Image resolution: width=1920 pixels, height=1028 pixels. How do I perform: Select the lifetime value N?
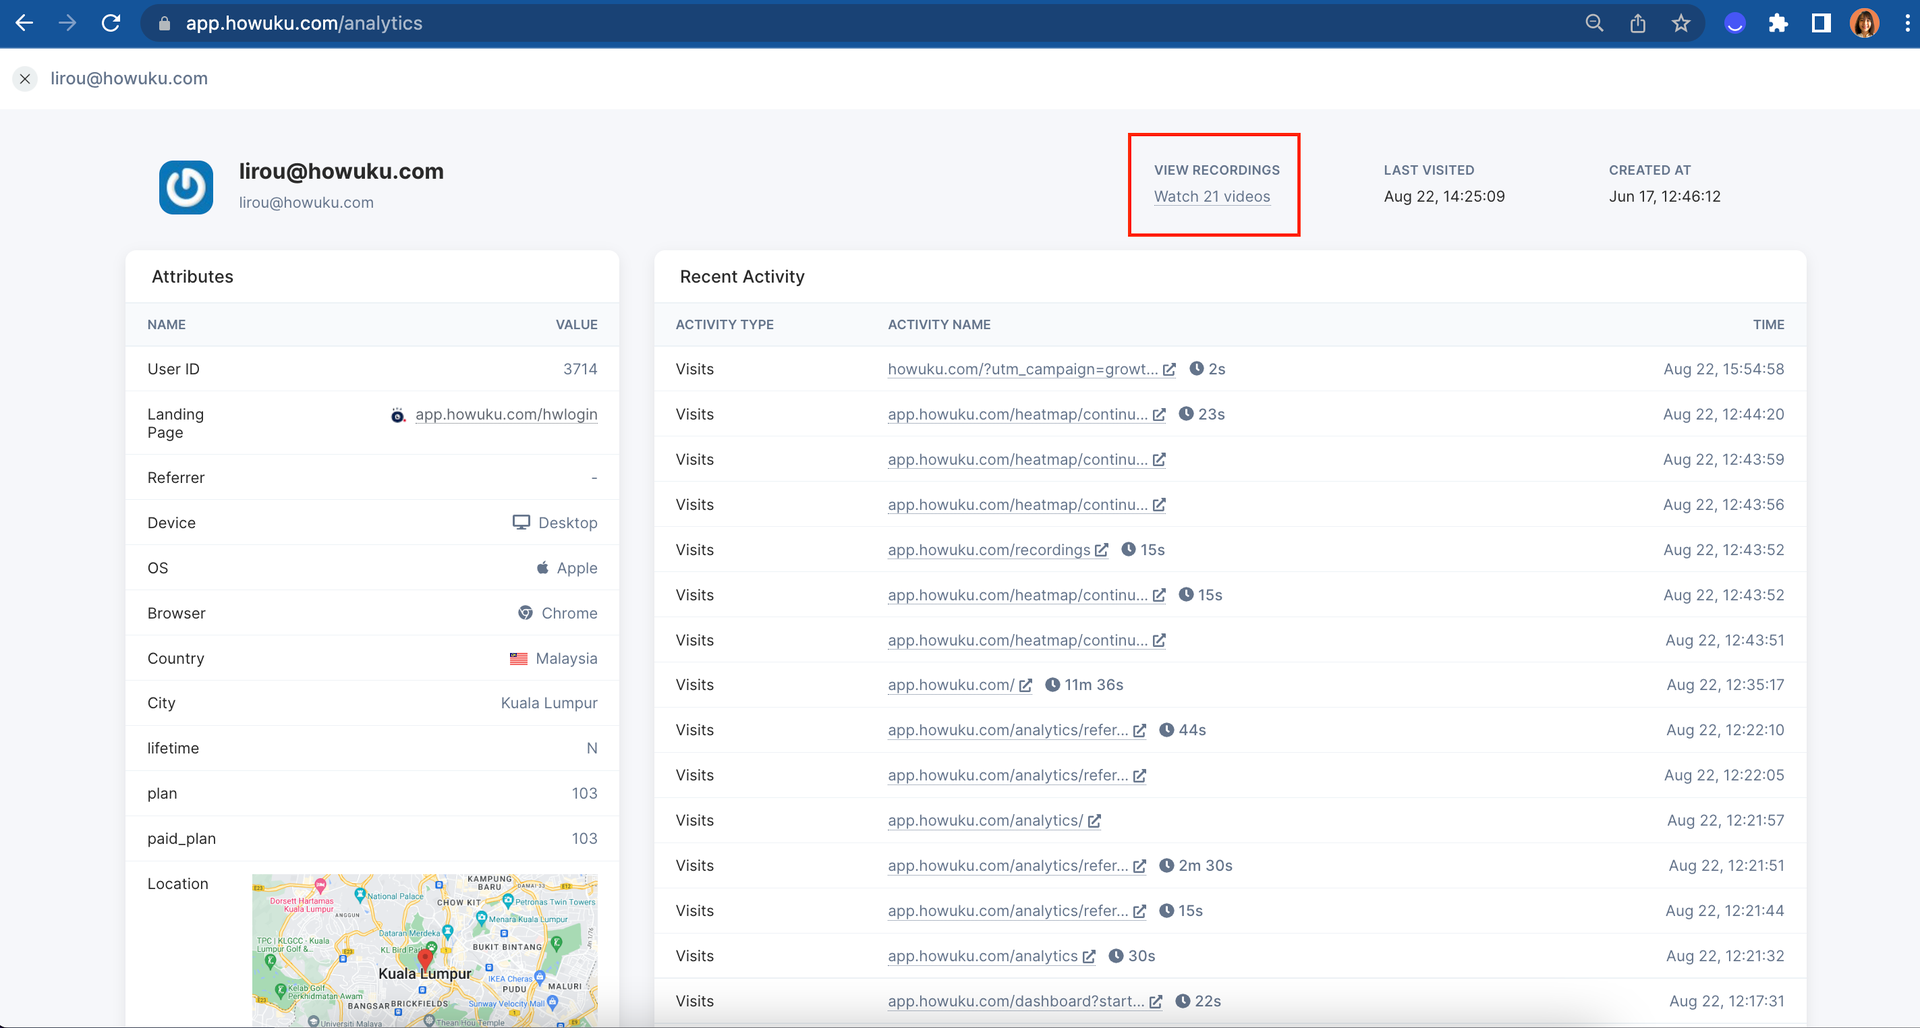pyautogui.click(x=592, y=748)
